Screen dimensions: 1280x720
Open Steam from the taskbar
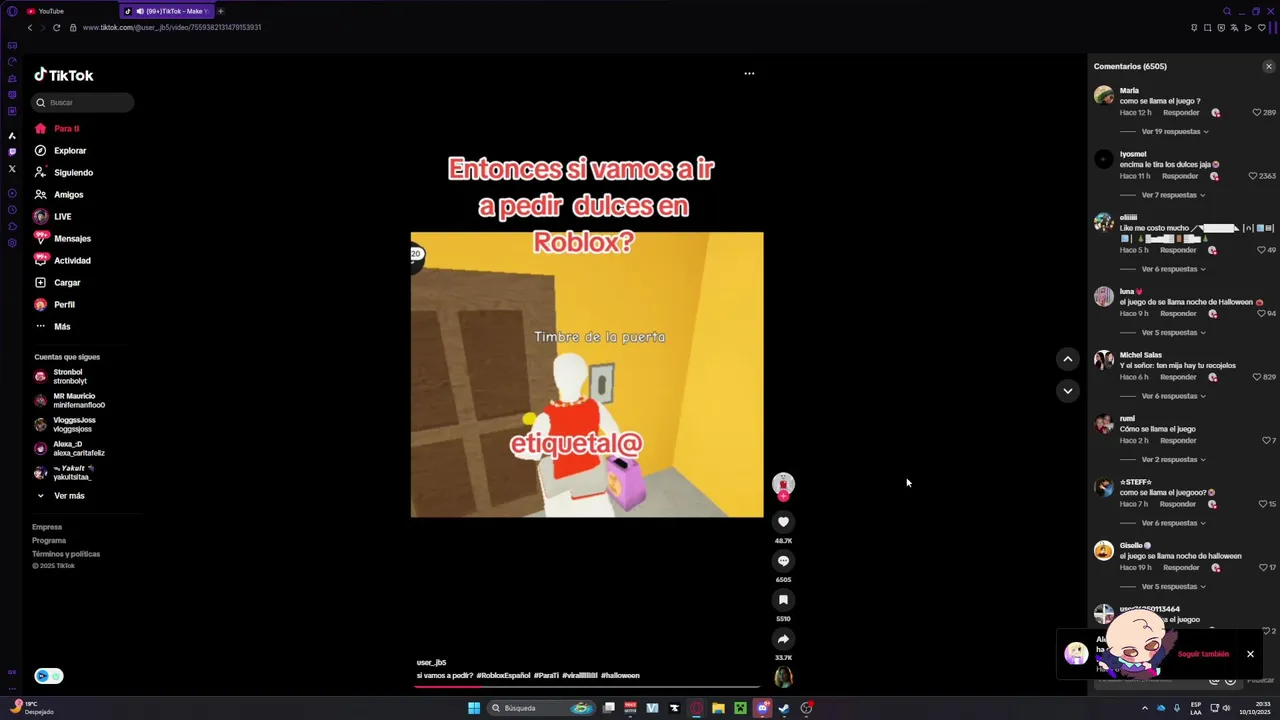(x=784, y=708)
